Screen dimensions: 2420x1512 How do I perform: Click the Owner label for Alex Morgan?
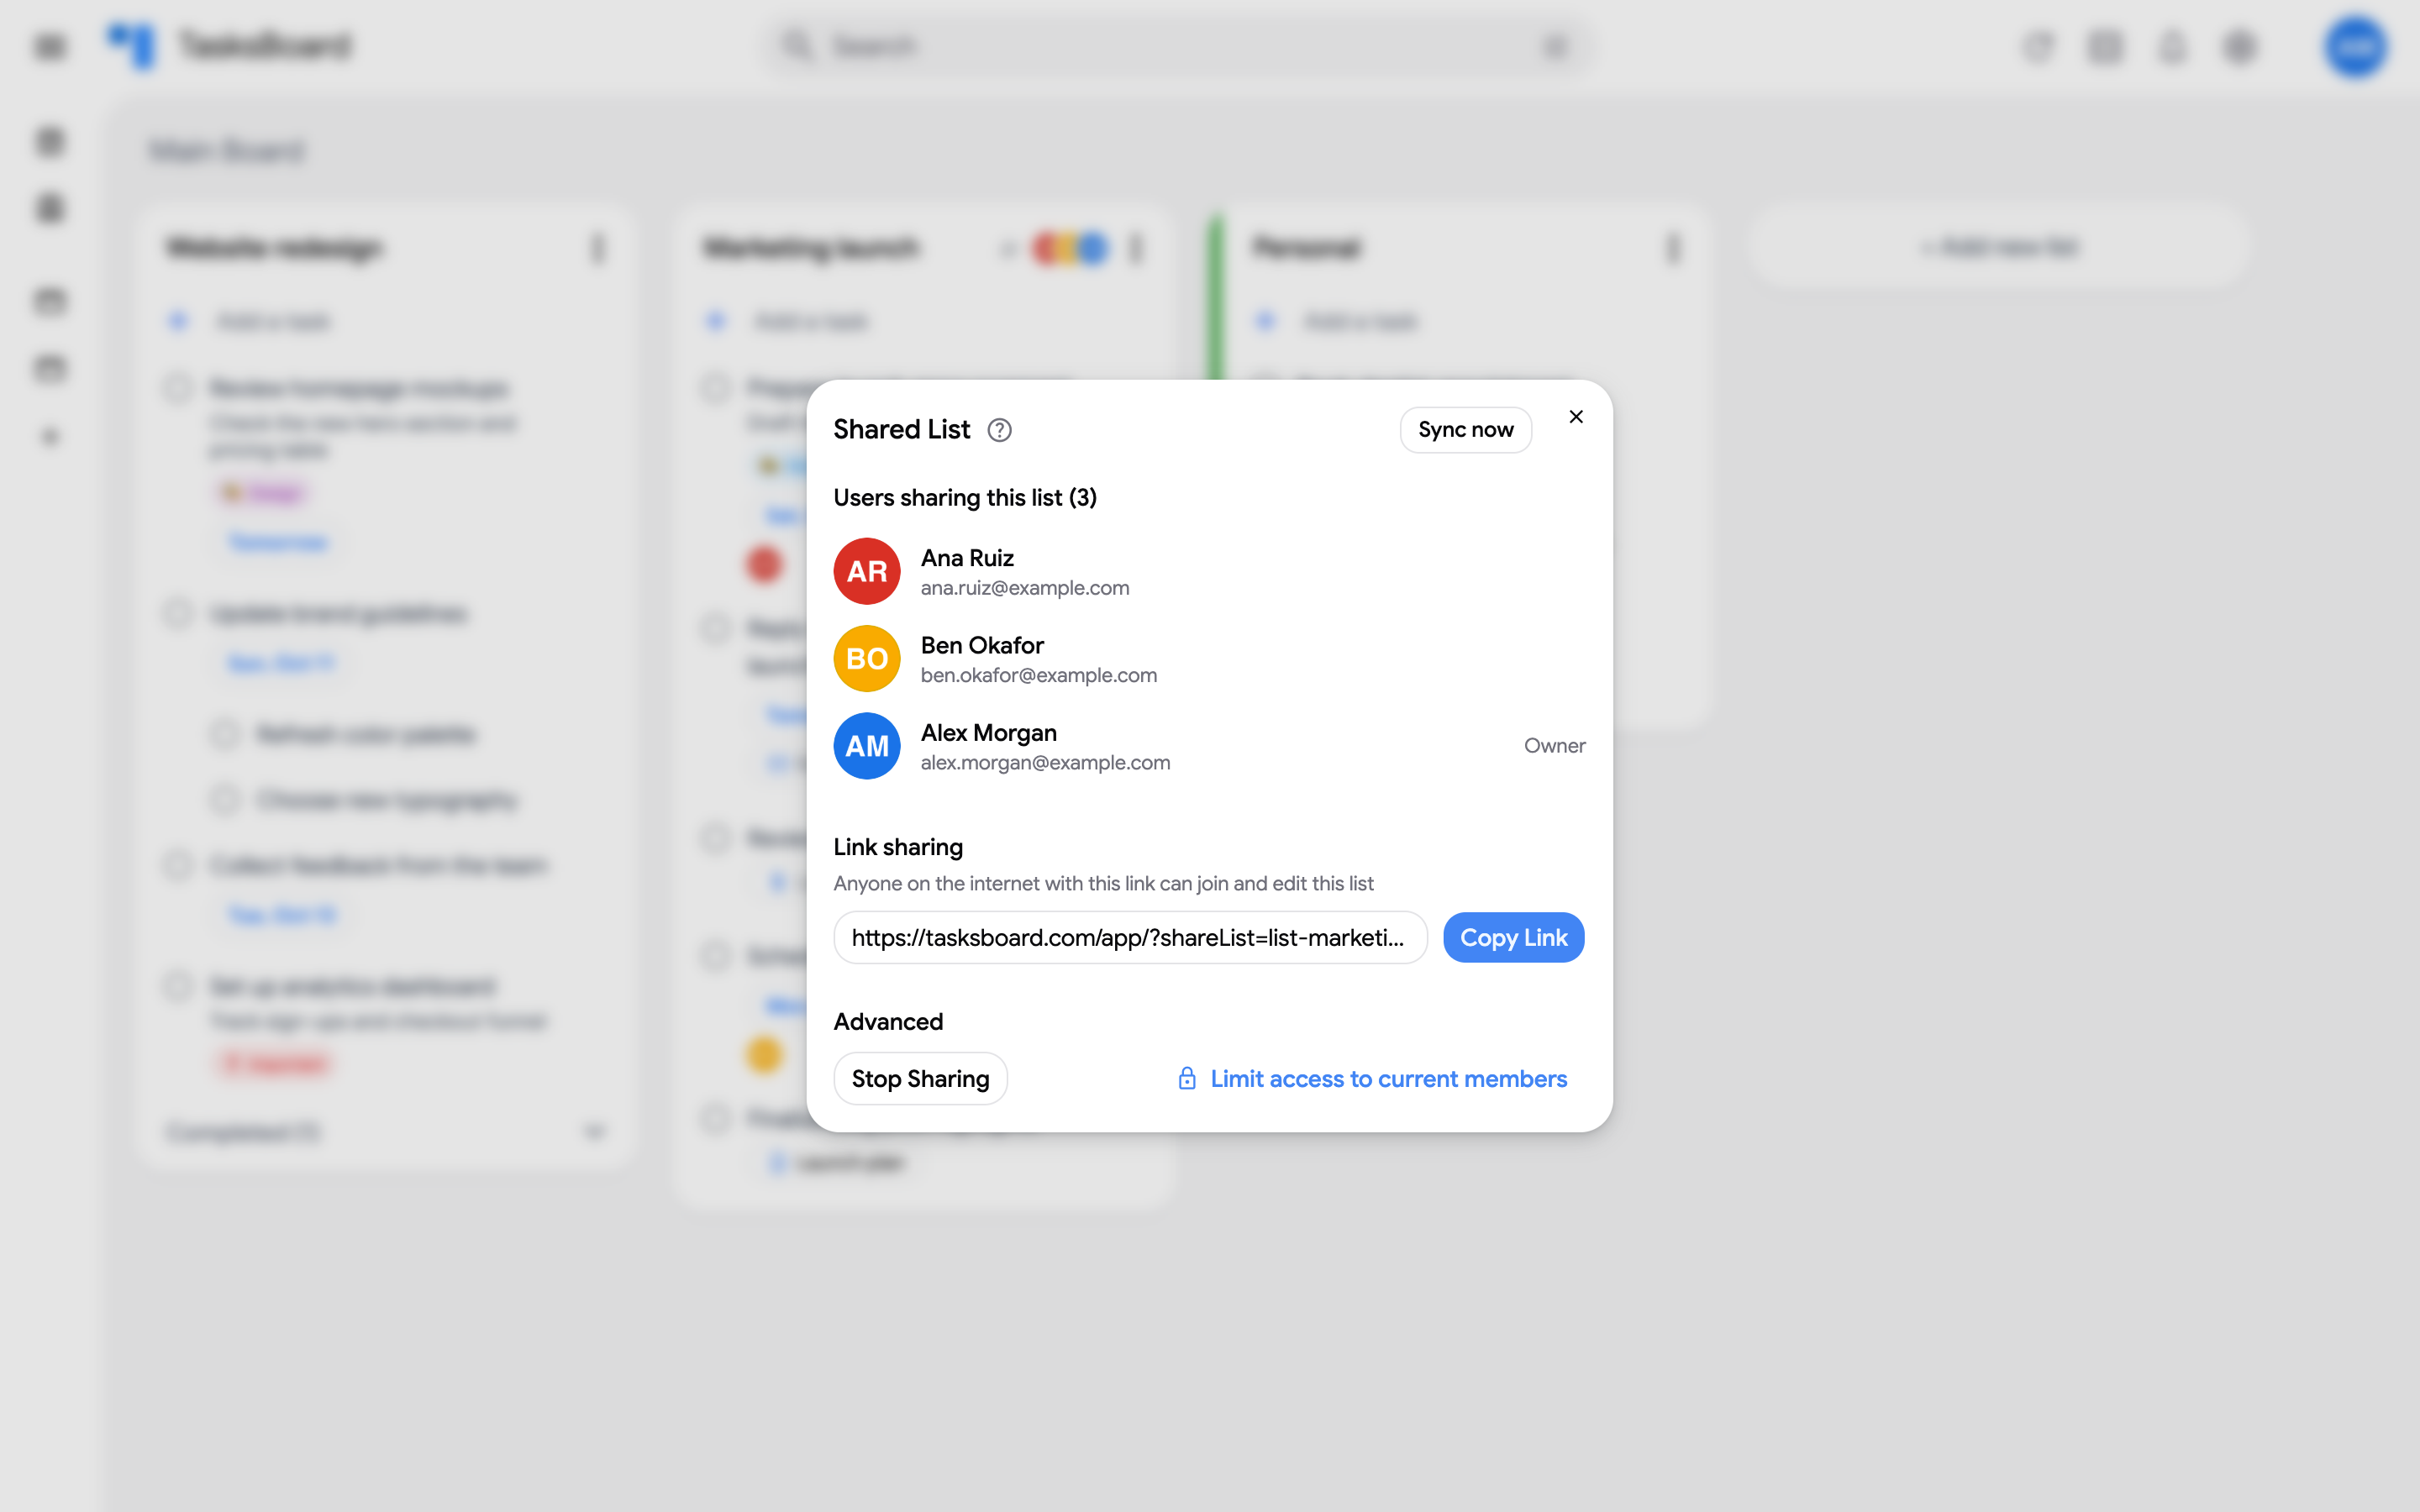(x=1554, y=746)
